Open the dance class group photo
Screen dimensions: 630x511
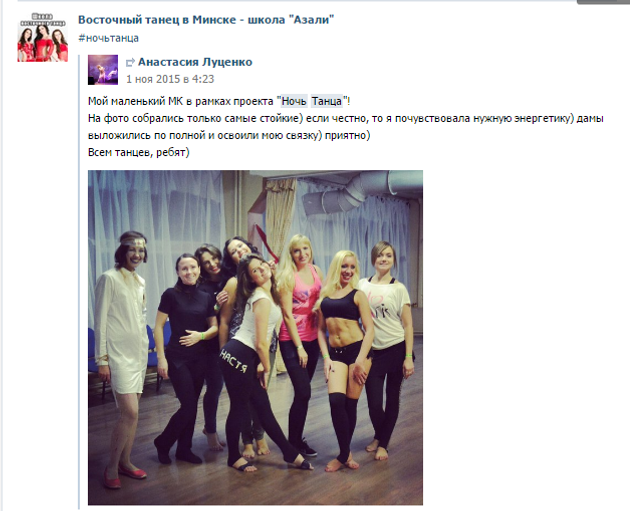coord(255,337)
